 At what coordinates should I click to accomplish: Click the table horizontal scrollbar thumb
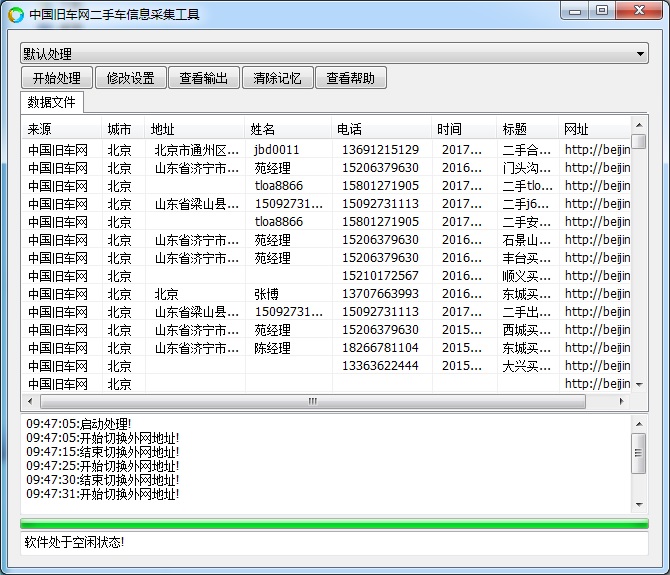click(x=313, y=401)
